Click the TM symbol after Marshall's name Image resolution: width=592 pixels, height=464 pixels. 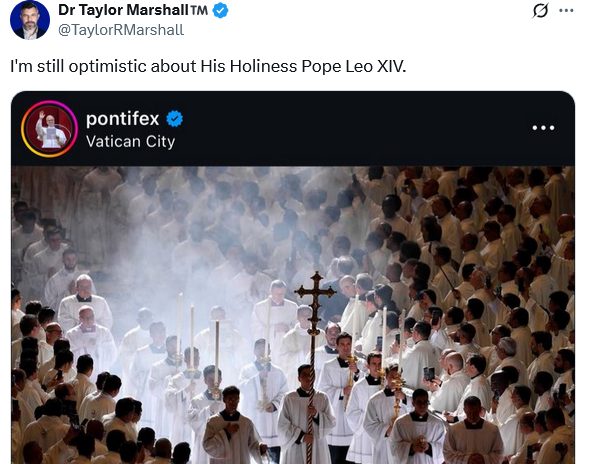point(199,10)
